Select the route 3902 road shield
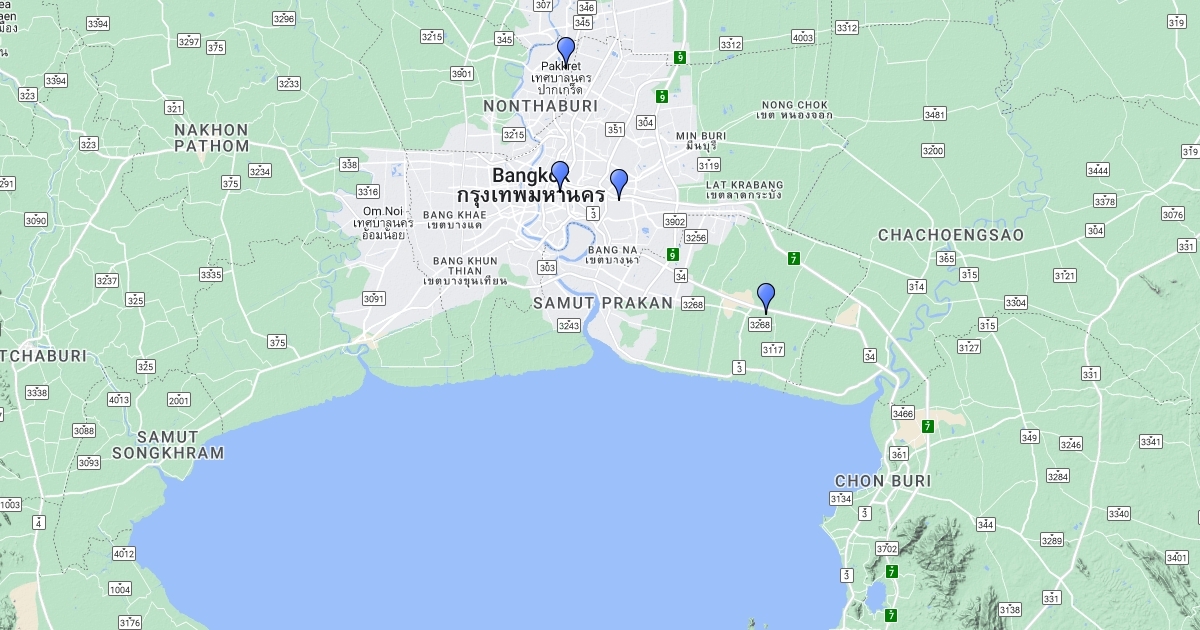 click(x=675, y=221)
